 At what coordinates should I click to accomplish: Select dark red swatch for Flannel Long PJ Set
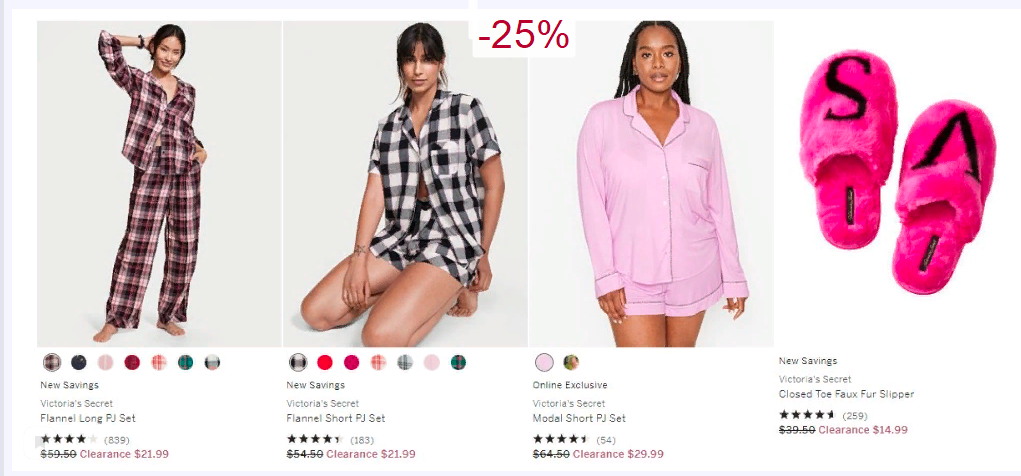click(132, 362)
